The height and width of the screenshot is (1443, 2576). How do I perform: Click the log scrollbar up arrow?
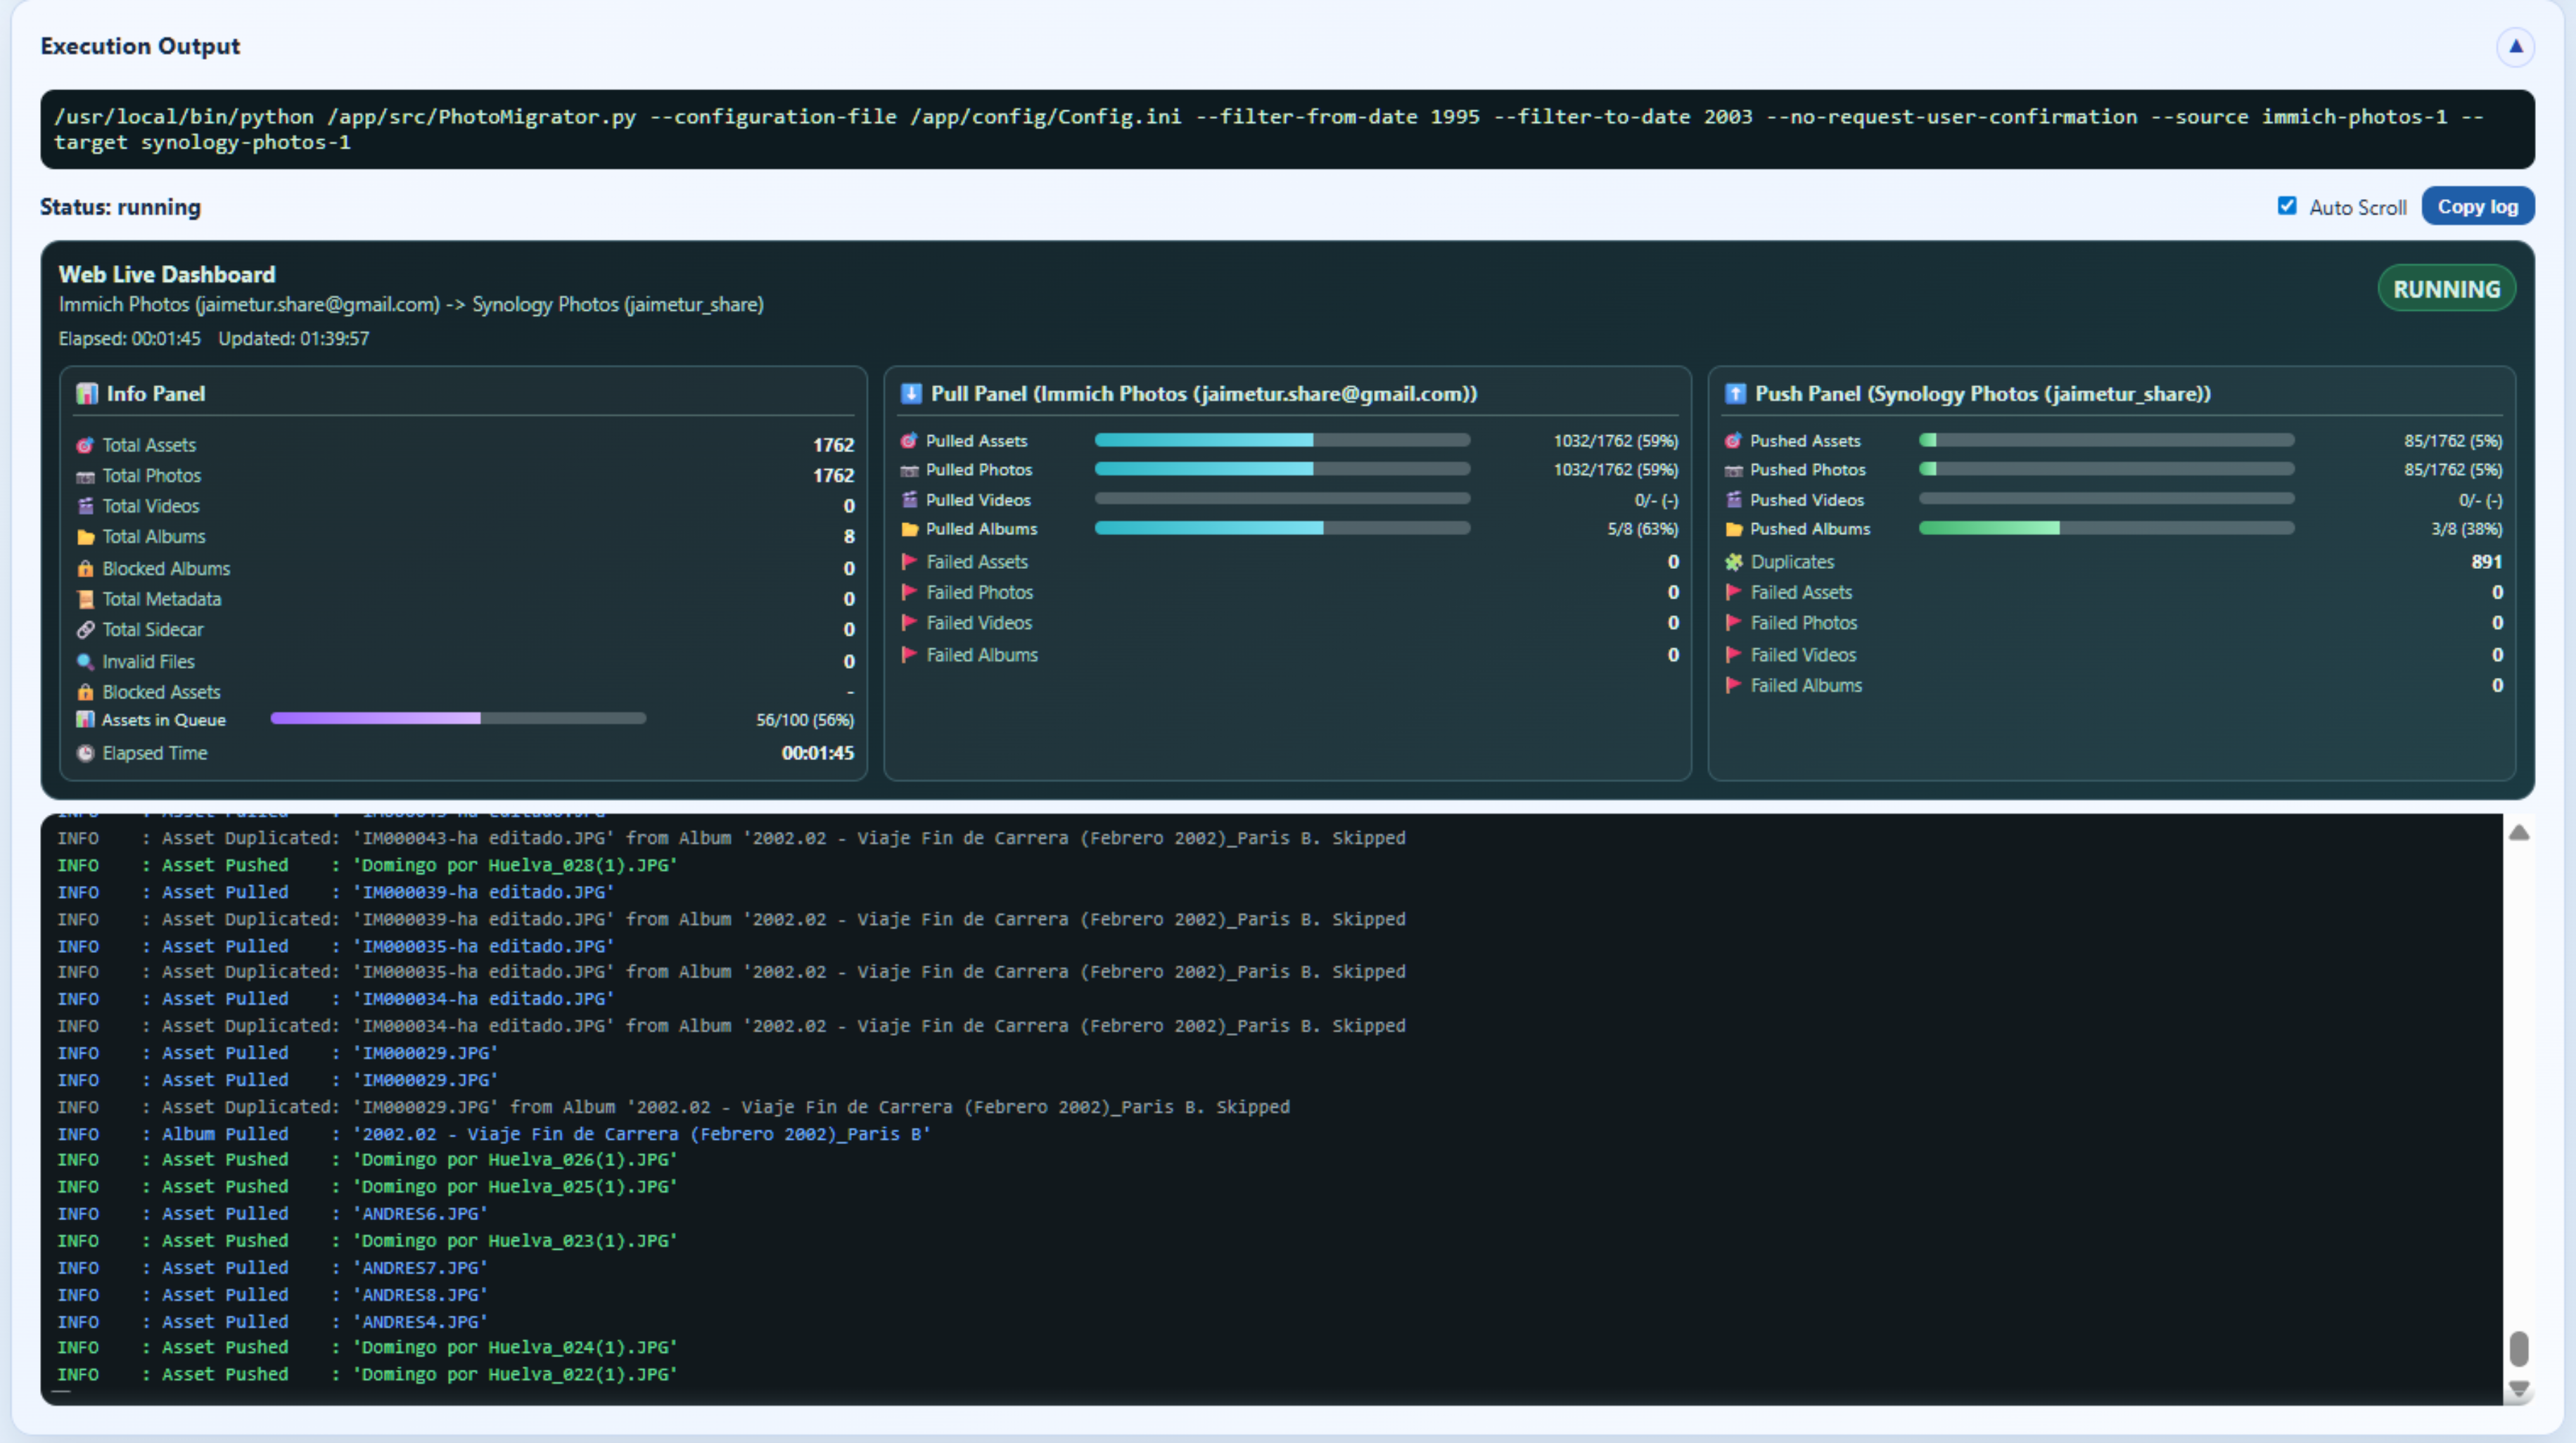(x=2519, y=832)
